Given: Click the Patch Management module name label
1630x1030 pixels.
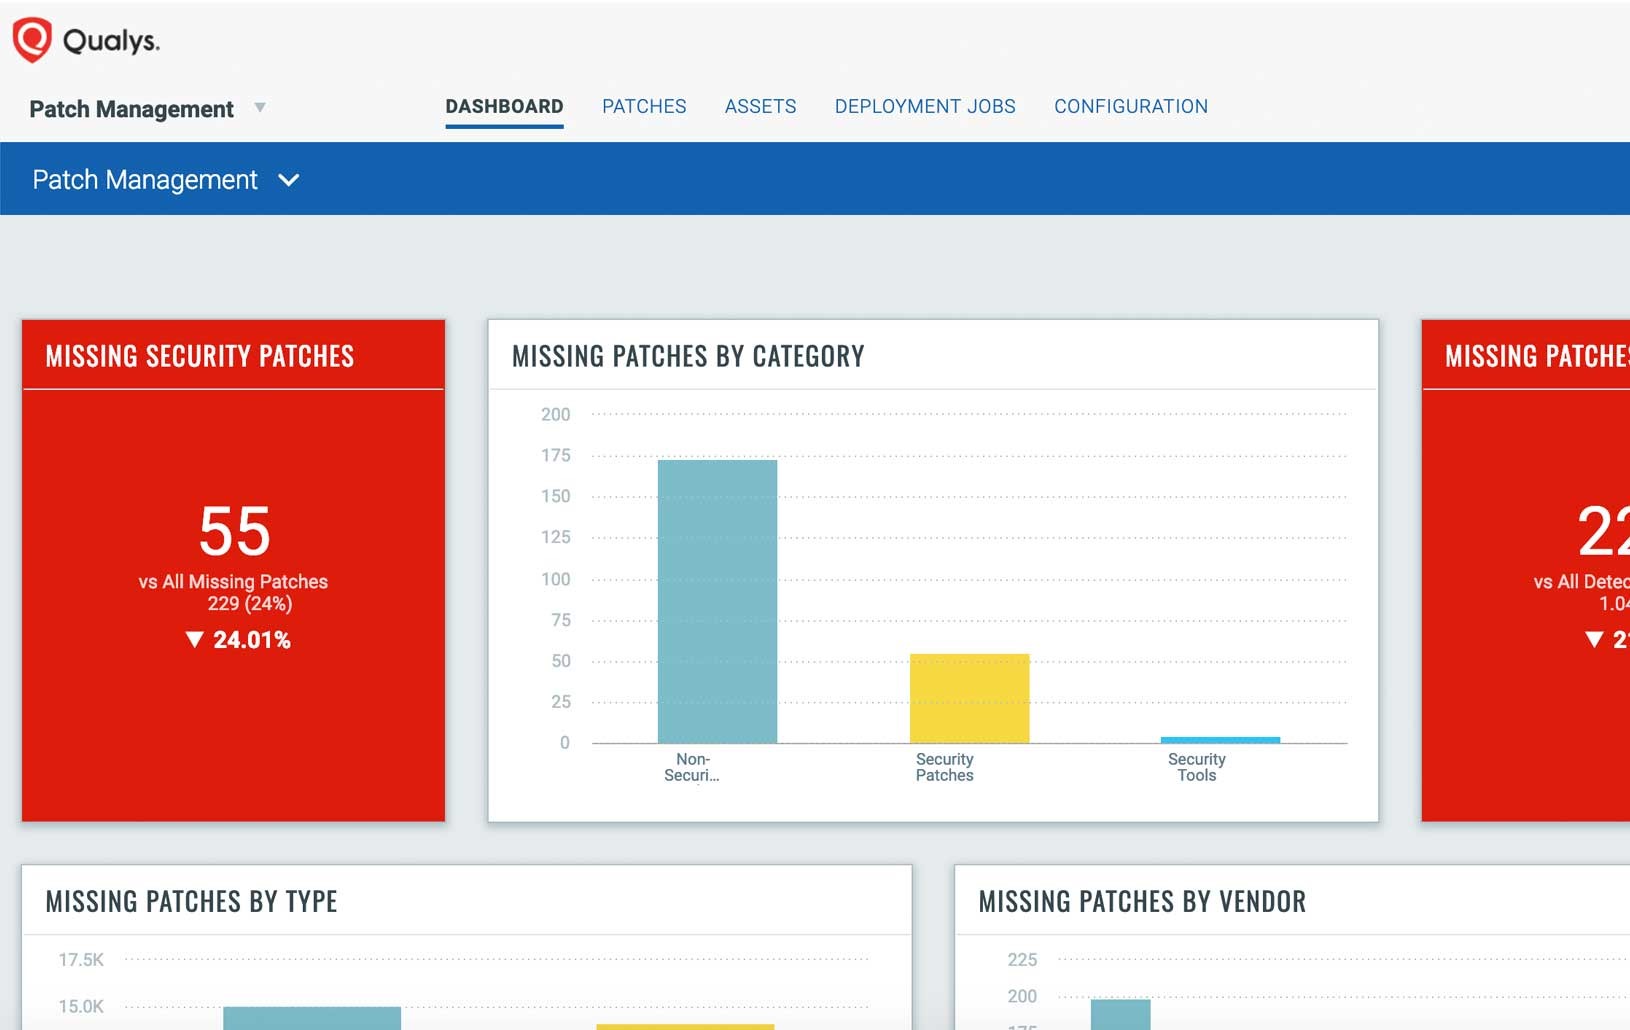Looking at the screenshot, I should click(x=131, y=109).
